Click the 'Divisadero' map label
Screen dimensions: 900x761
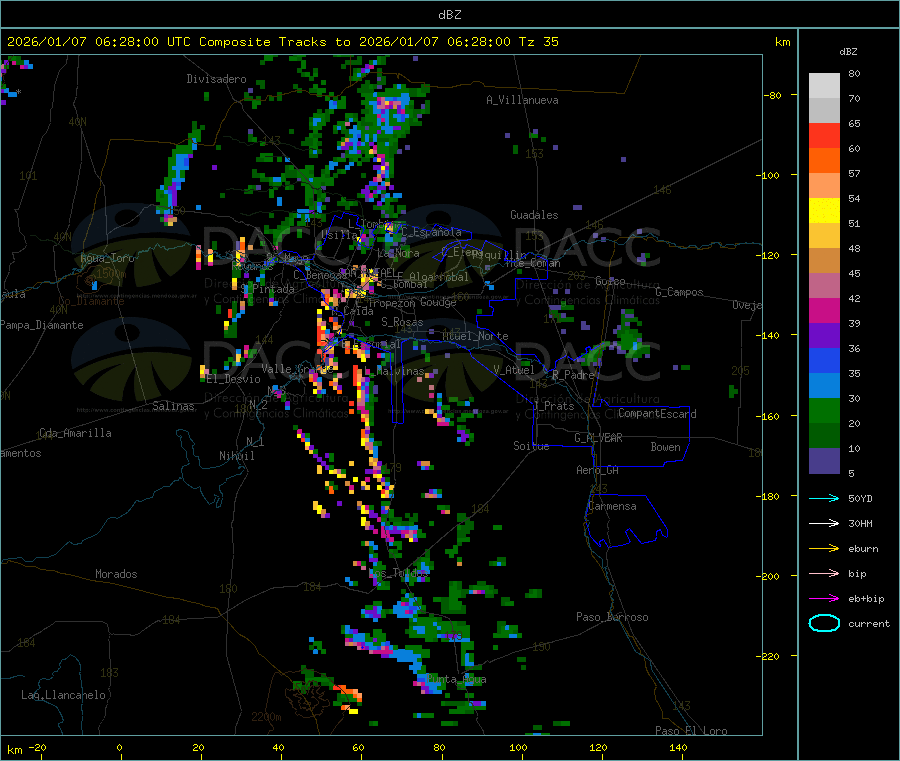click(216, 79)
